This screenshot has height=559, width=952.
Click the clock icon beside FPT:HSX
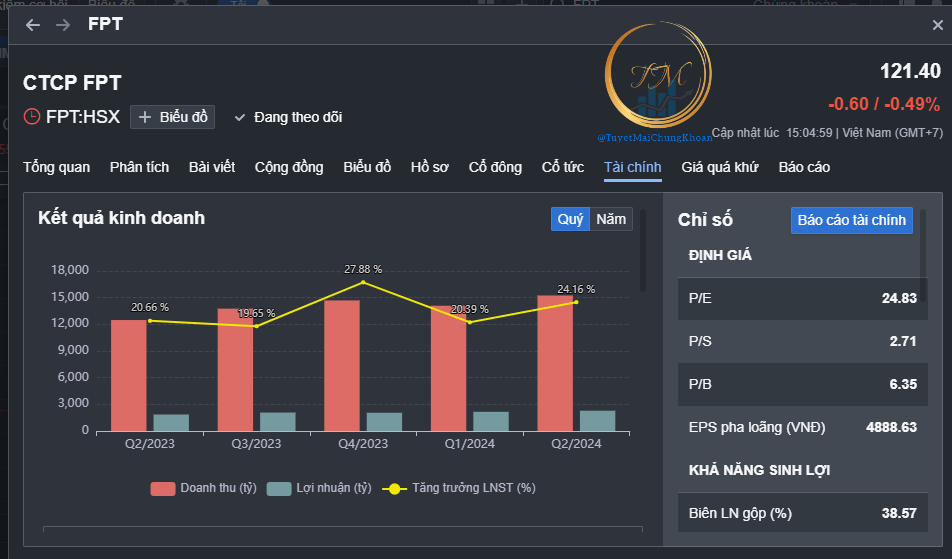(x=32, y=117)
